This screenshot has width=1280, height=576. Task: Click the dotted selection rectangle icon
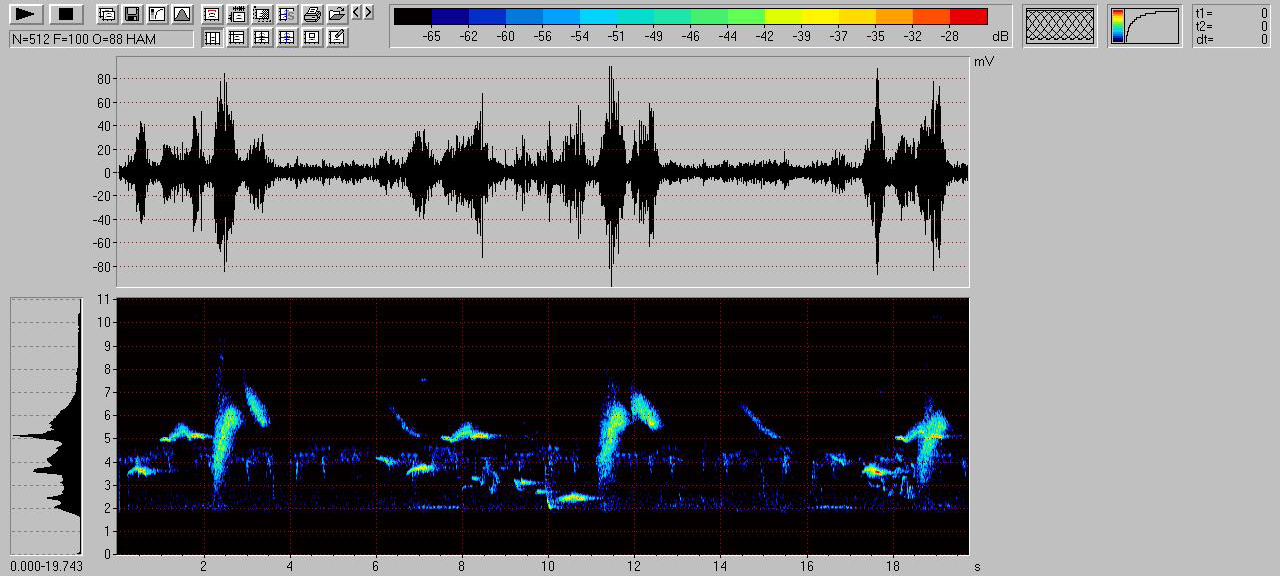(x=262, y=14)
